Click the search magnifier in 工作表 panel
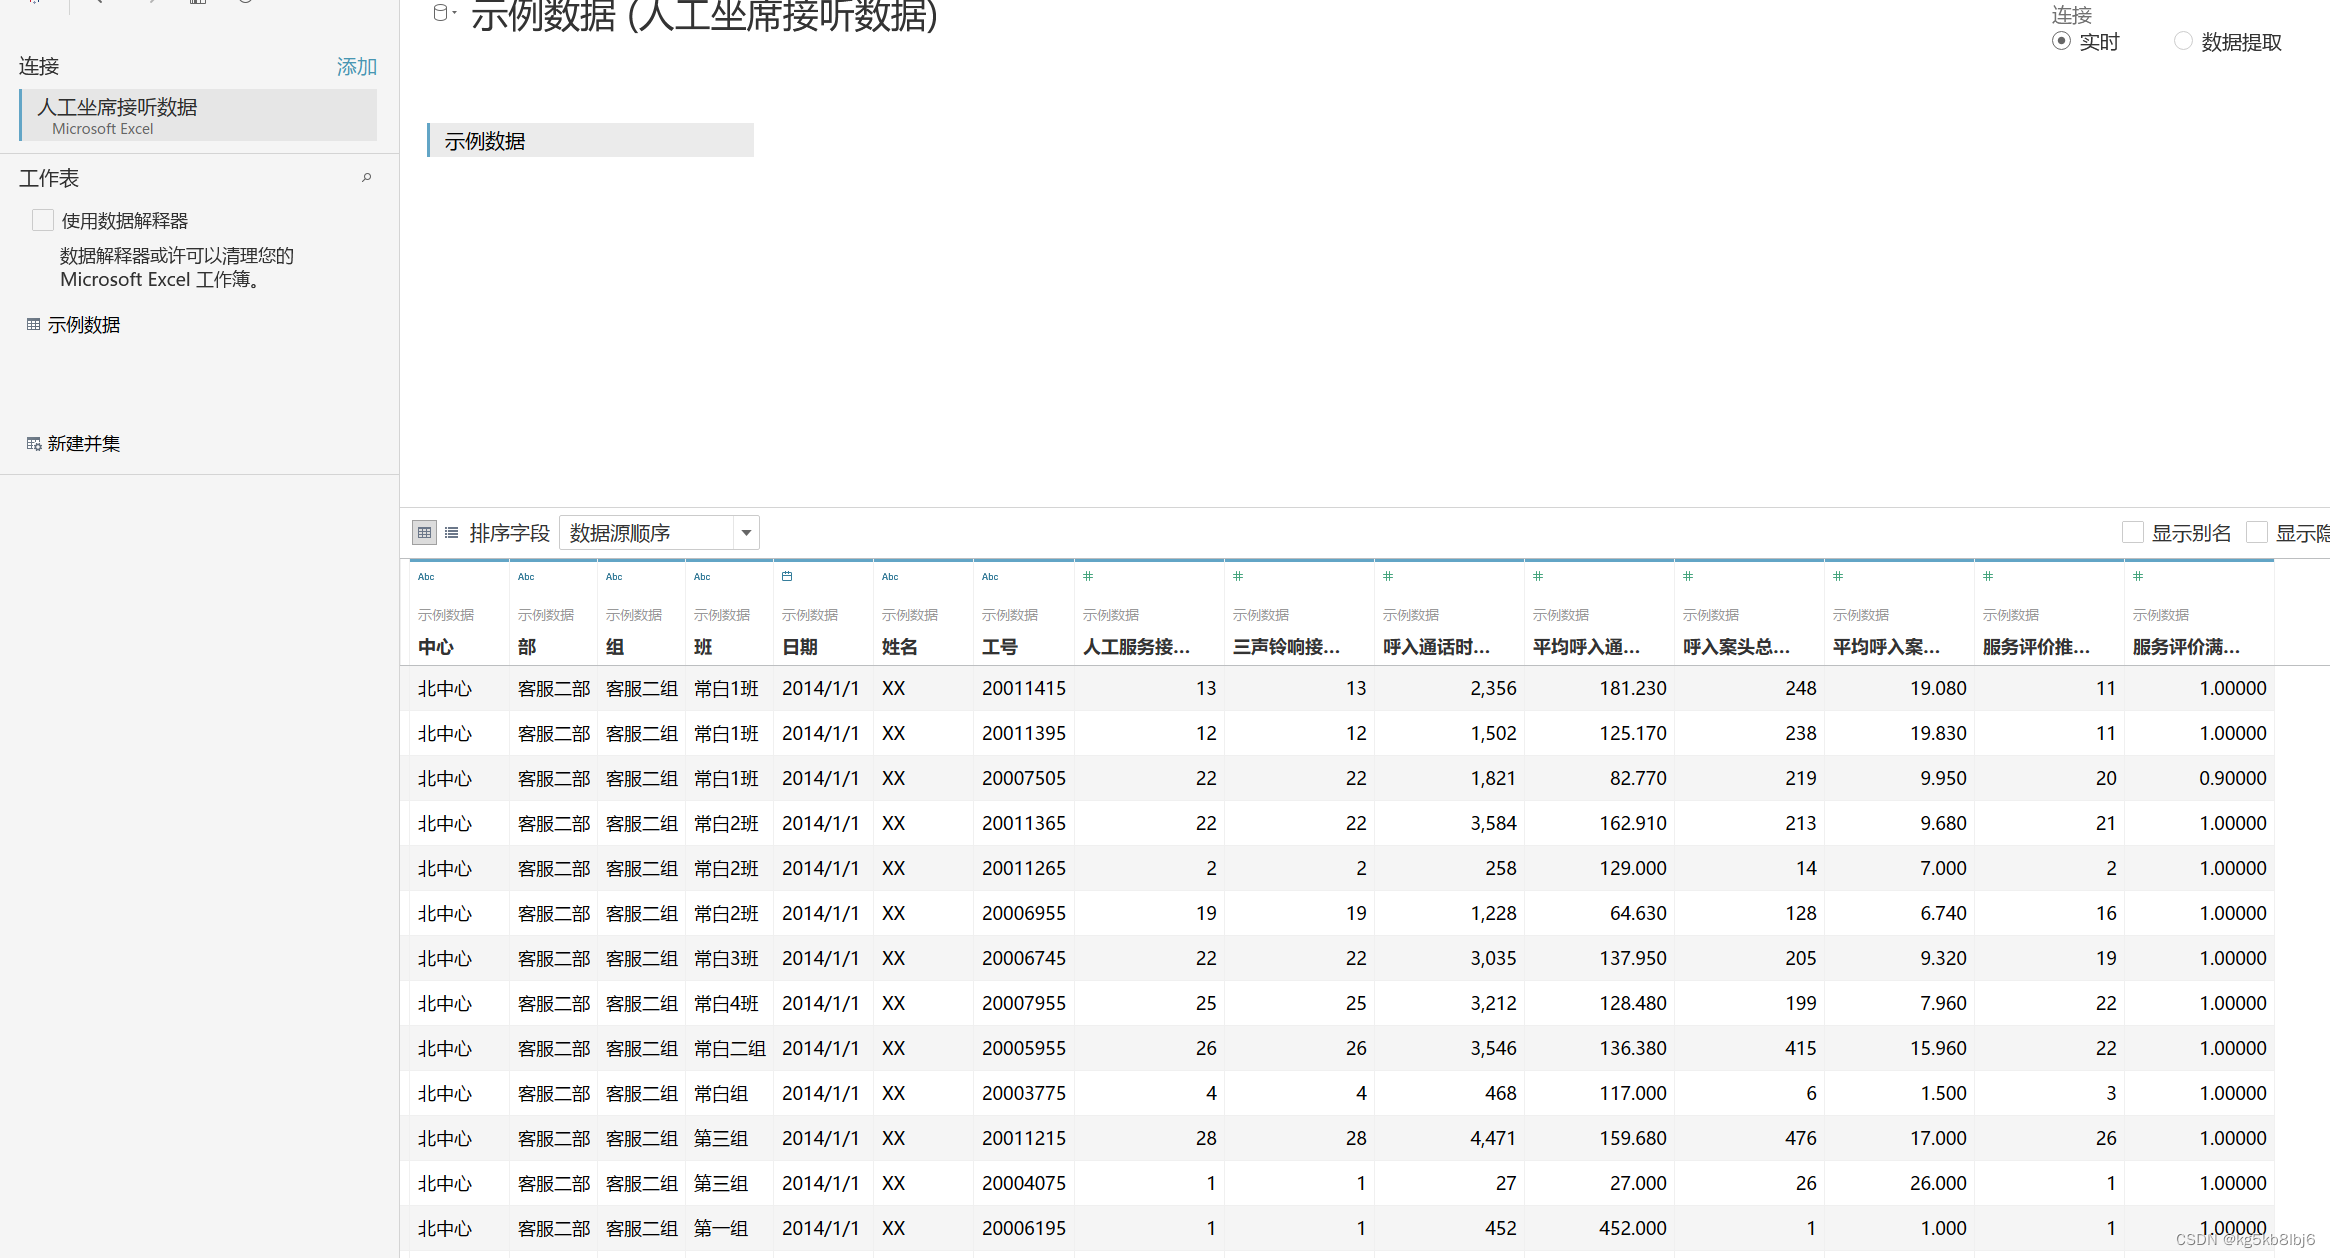Viewport: 2330px width, 1258px height. tap(366, 177)
